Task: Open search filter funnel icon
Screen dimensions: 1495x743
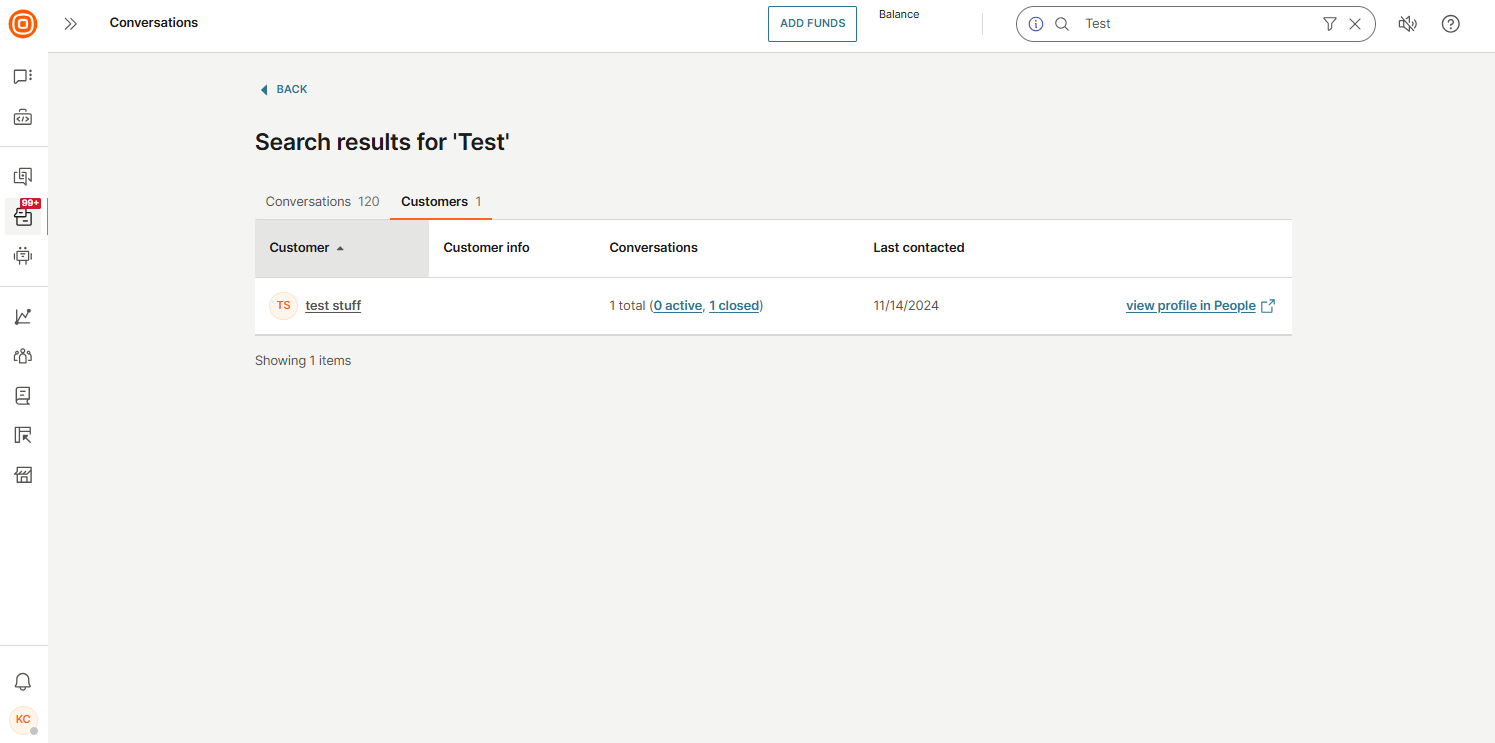Action: click(1329, 24)
